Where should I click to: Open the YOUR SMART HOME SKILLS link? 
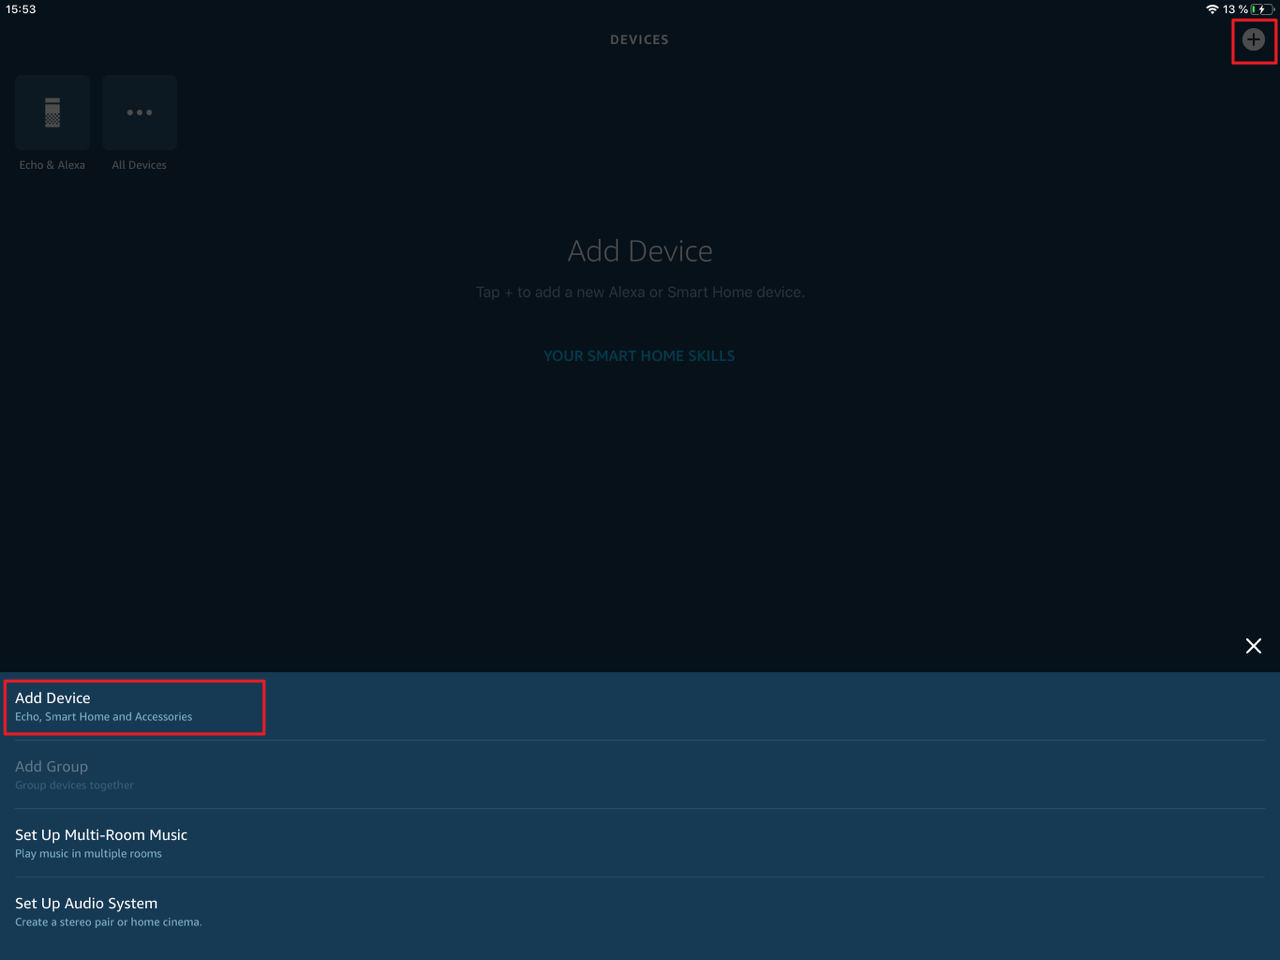tap(639, 356)
